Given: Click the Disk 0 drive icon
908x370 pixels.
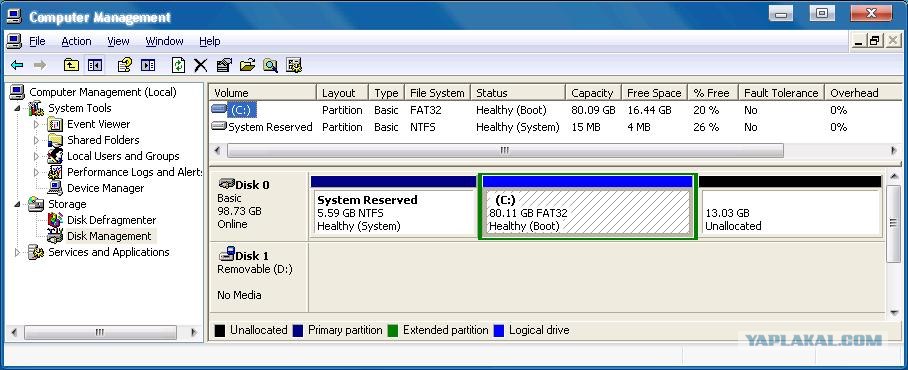Looking at the screenshot, I should 226,184.
